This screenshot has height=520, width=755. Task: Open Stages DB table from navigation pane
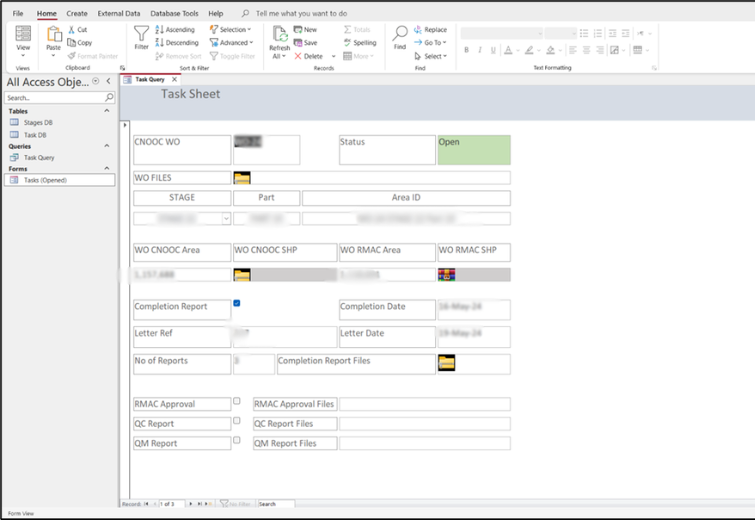(x=38, y=123)
